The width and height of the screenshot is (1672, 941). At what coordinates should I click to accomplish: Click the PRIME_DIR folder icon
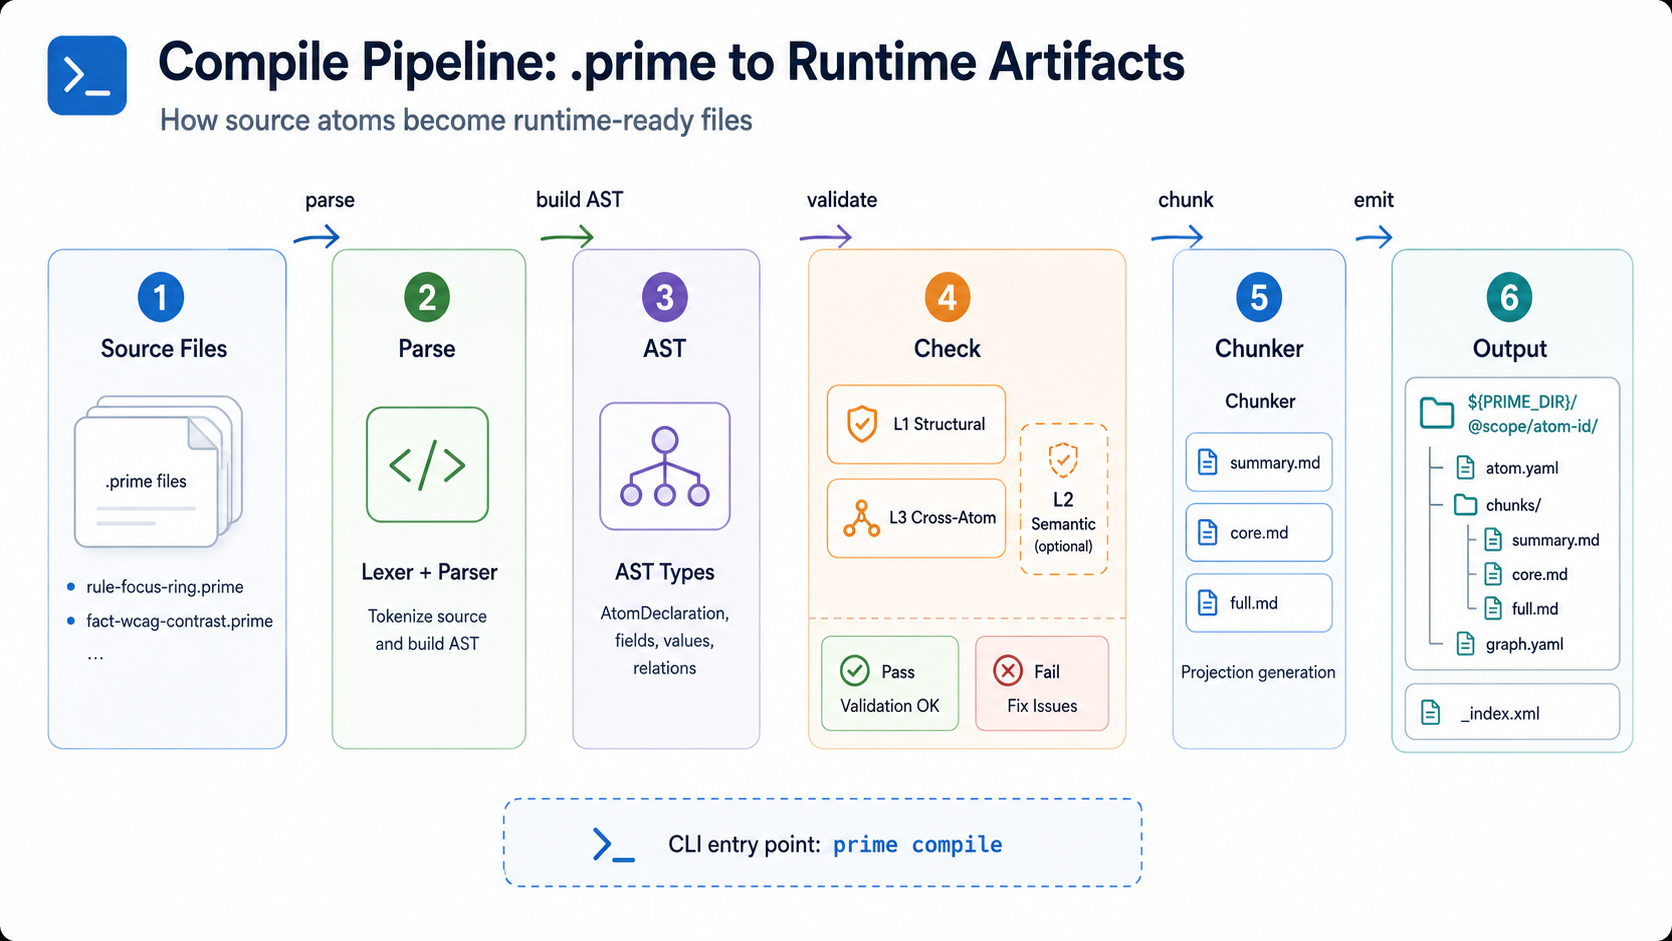click(x=1437, y=413)
